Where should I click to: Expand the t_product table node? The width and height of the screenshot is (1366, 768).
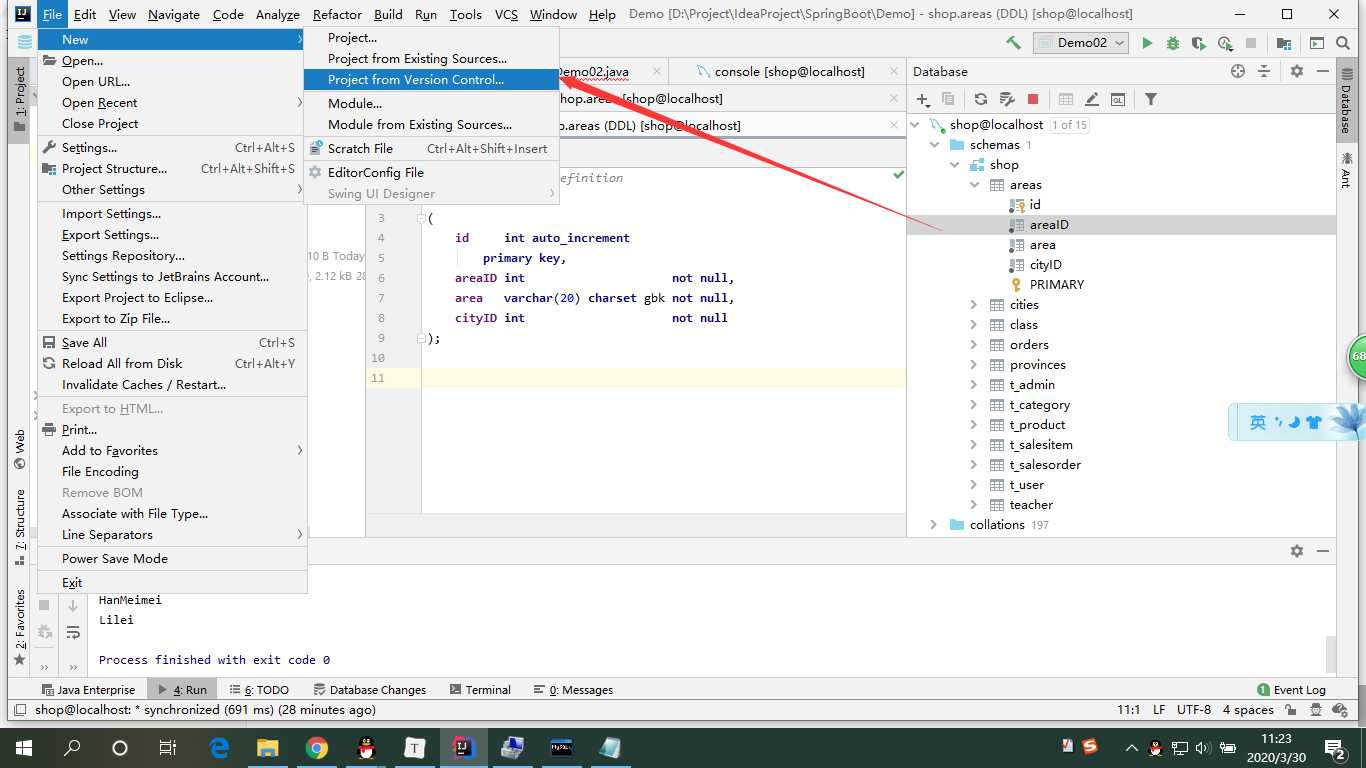click(974, 425)
